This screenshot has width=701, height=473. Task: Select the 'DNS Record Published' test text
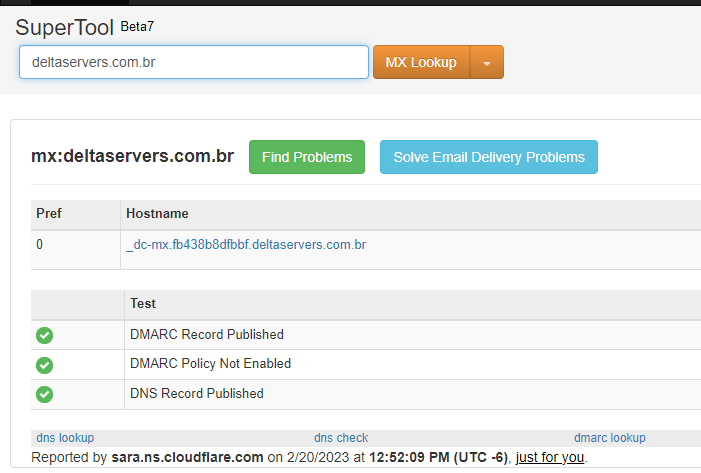coord(197,393)
